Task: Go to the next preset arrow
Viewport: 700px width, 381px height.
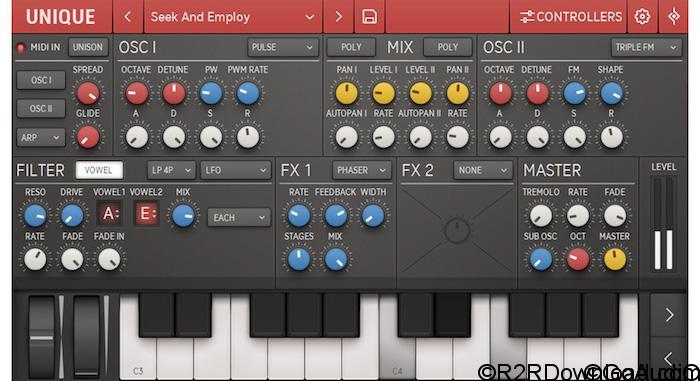Action: 338,17
